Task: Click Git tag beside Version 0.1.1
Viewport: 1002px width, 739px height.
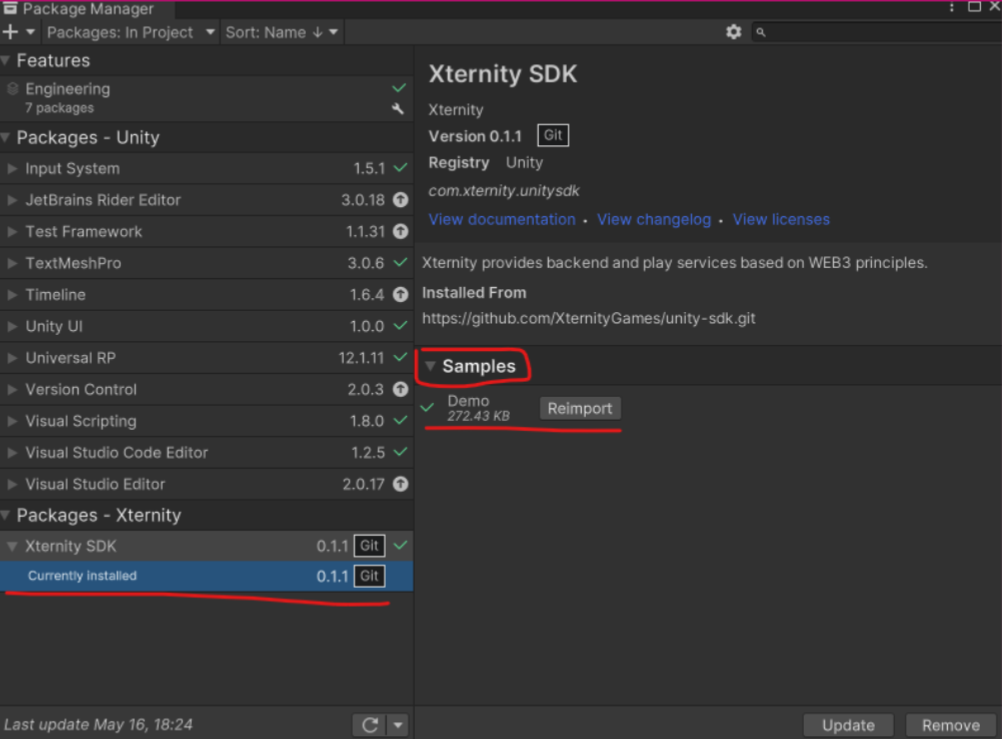Action: [553, 136]
